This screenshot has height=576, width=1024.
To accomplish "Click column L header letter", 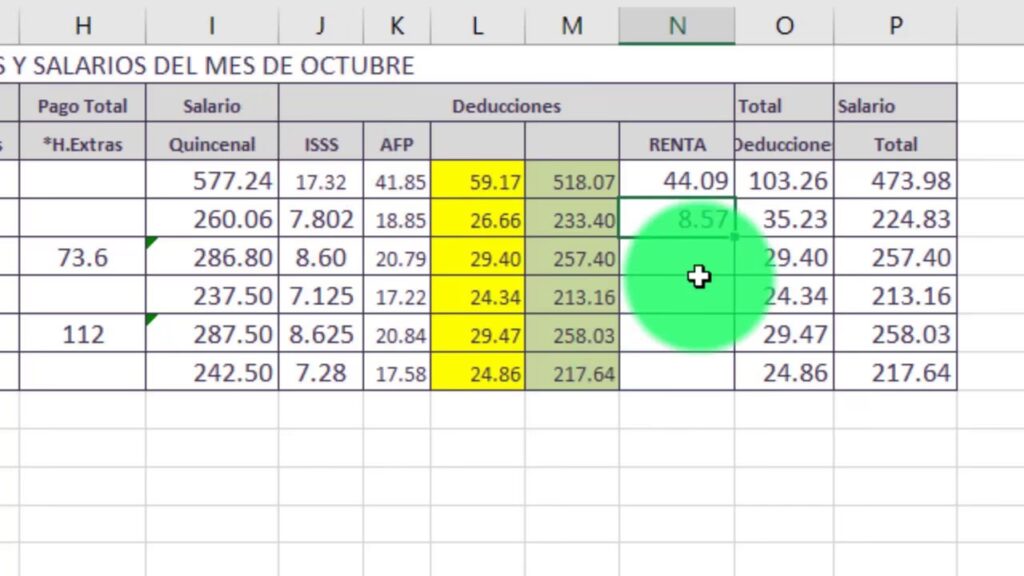I will (x=477, y=27).
